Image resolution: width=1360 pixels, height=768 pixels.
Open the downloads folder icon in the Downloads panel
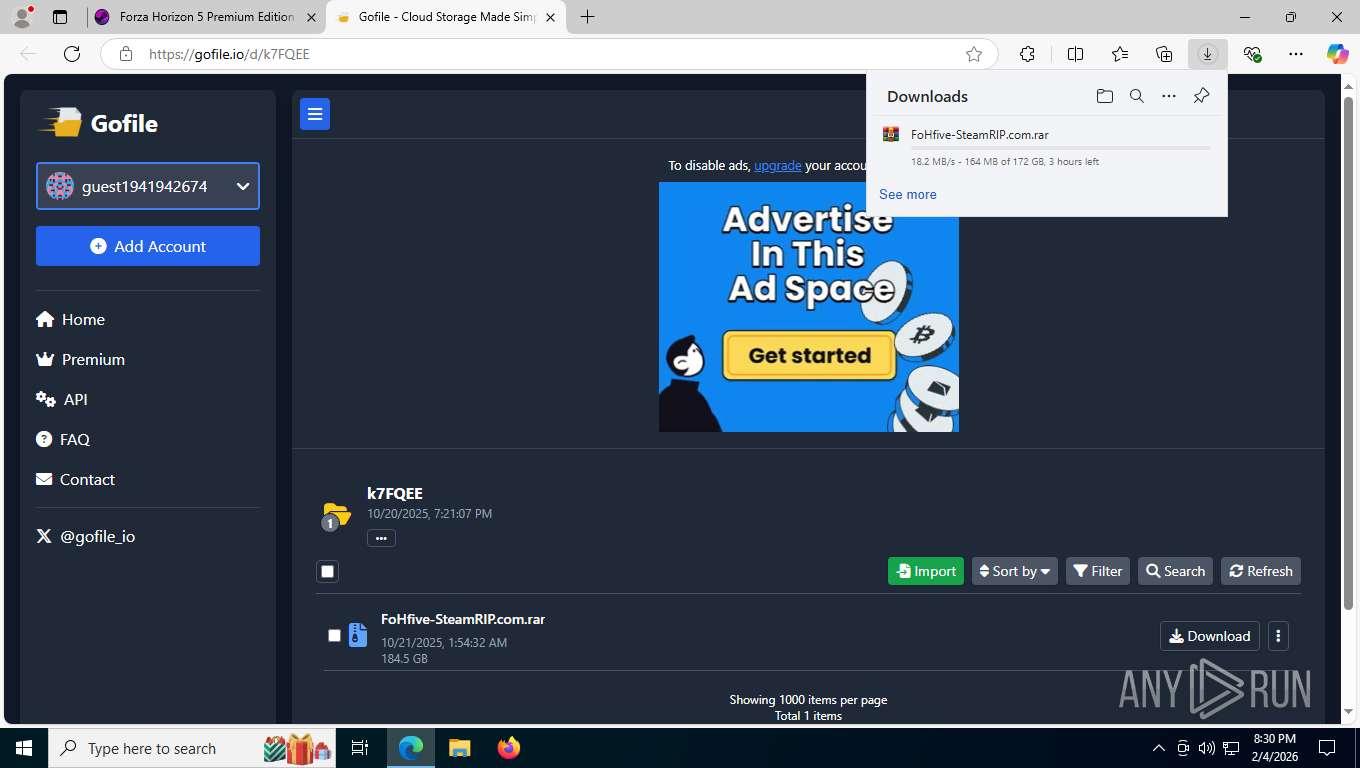(1104, 96)
